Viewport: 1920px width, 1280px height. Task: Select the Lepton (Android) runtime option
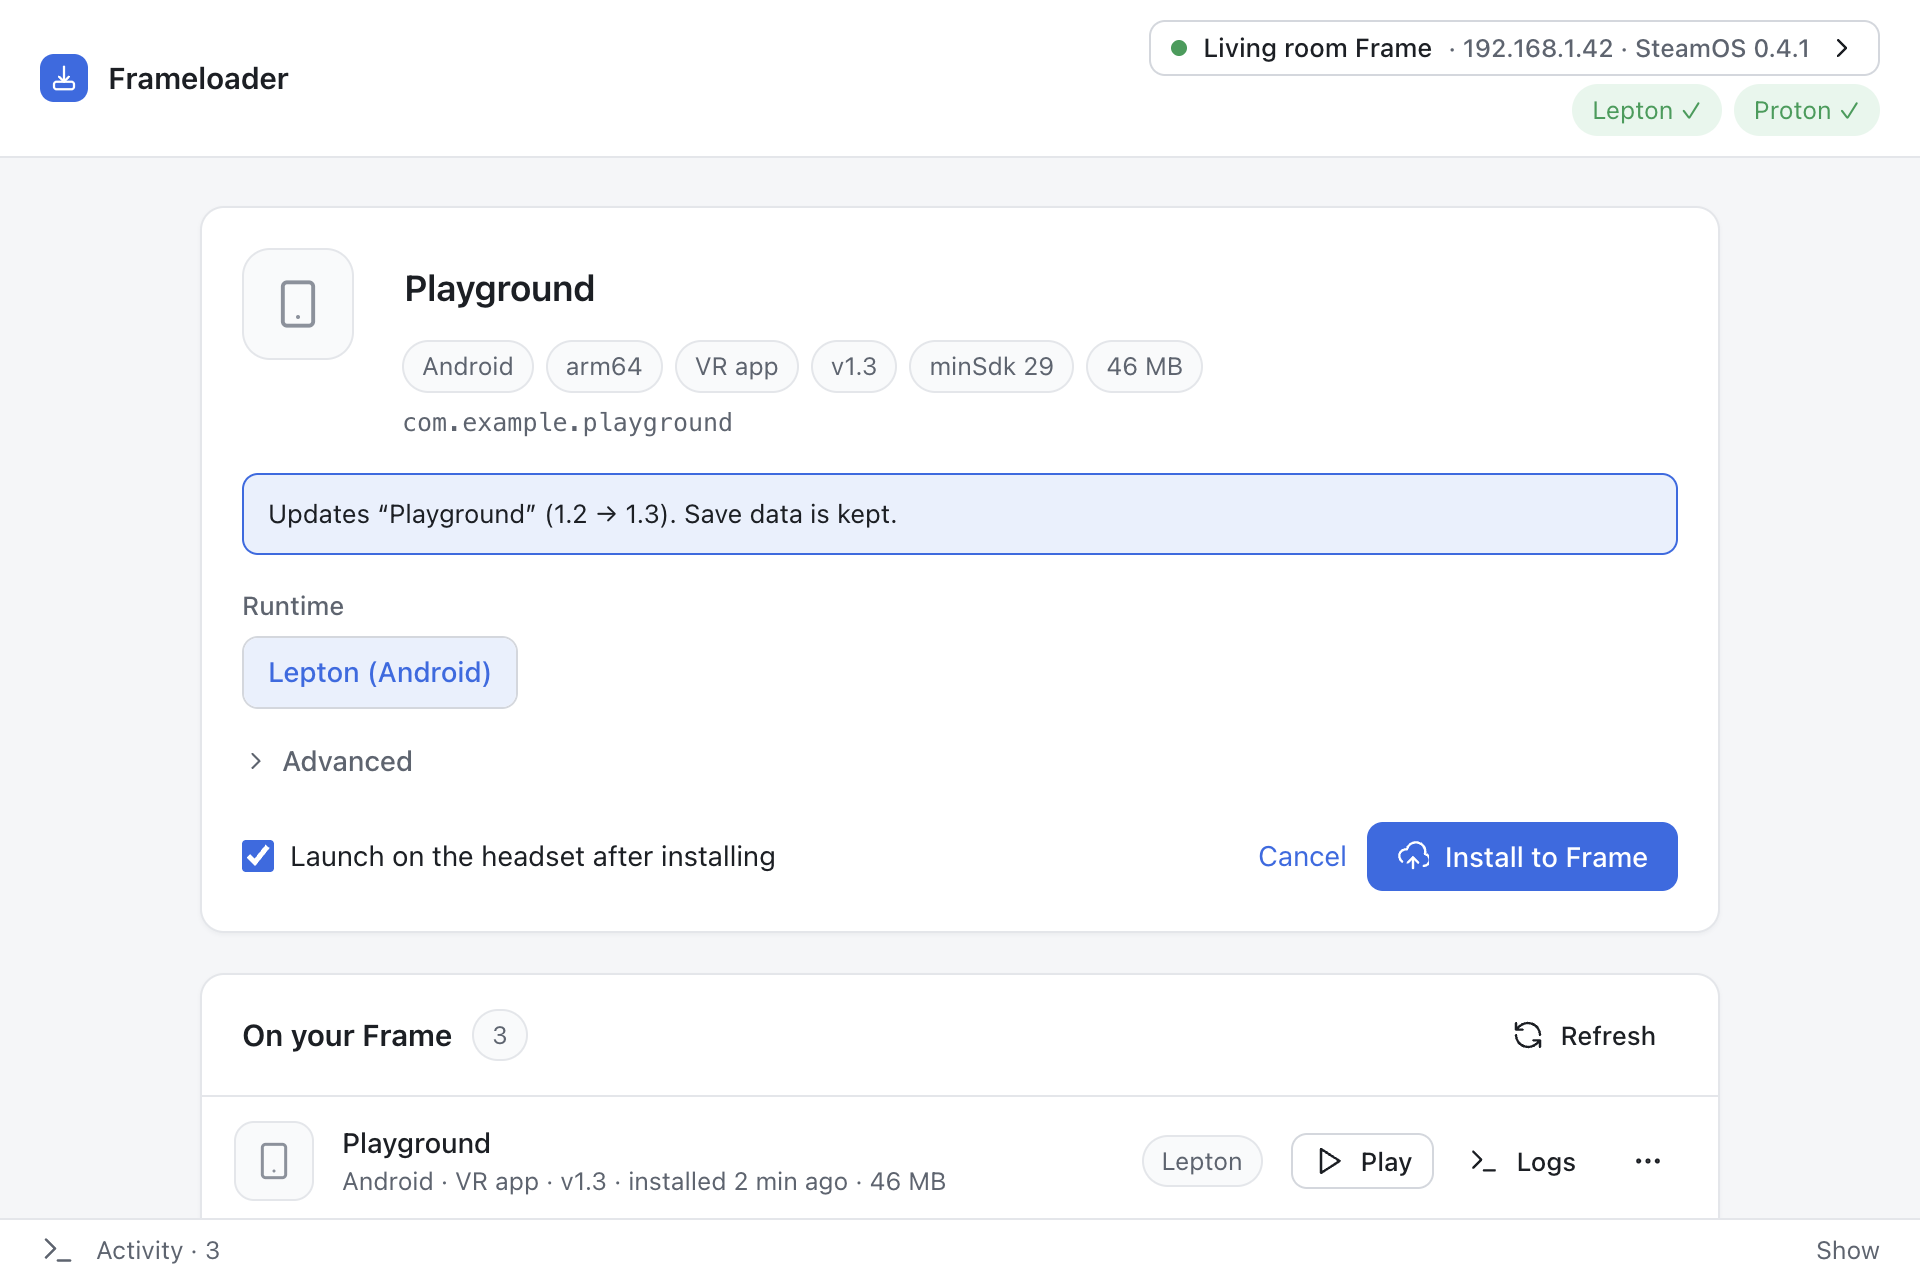[380, 672]
